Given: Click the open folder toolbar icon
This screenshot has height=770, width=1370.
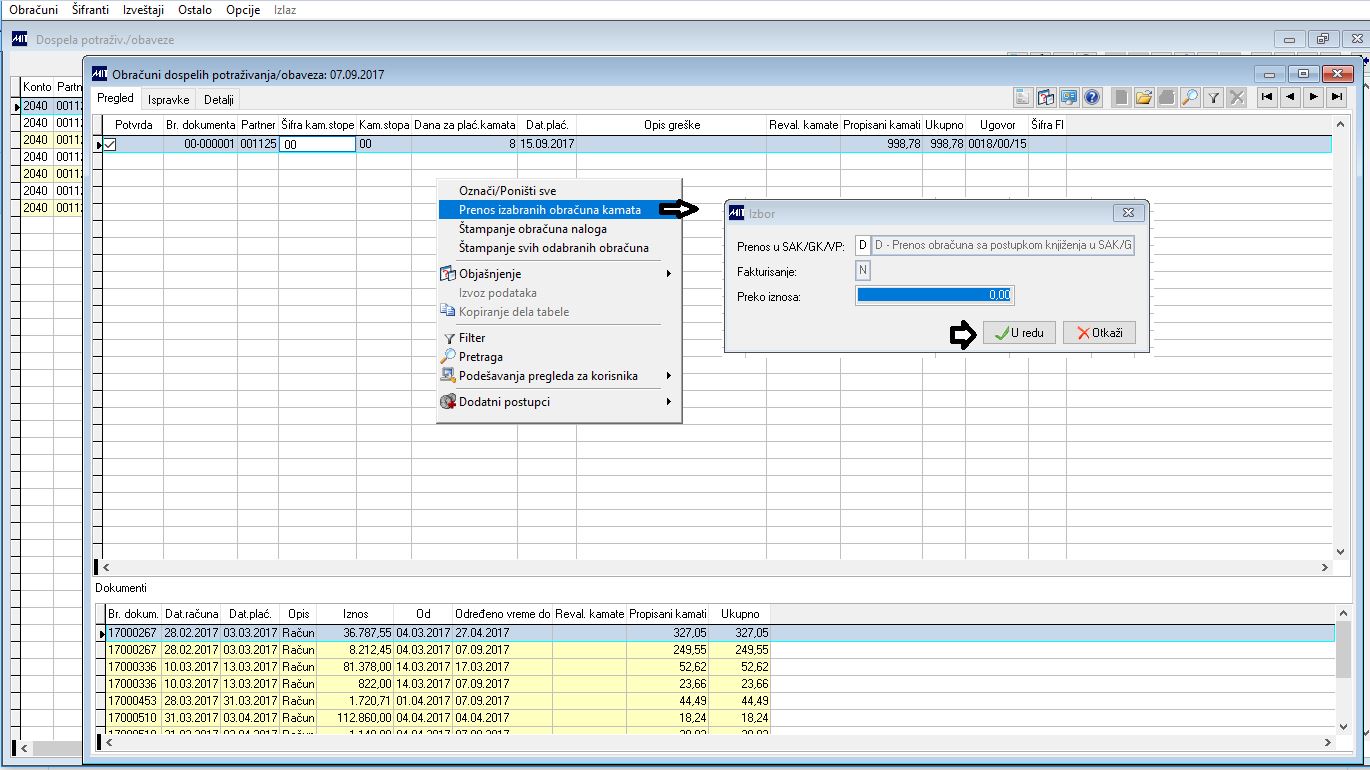Looking at the screenshot, I should click(1144, 97).
